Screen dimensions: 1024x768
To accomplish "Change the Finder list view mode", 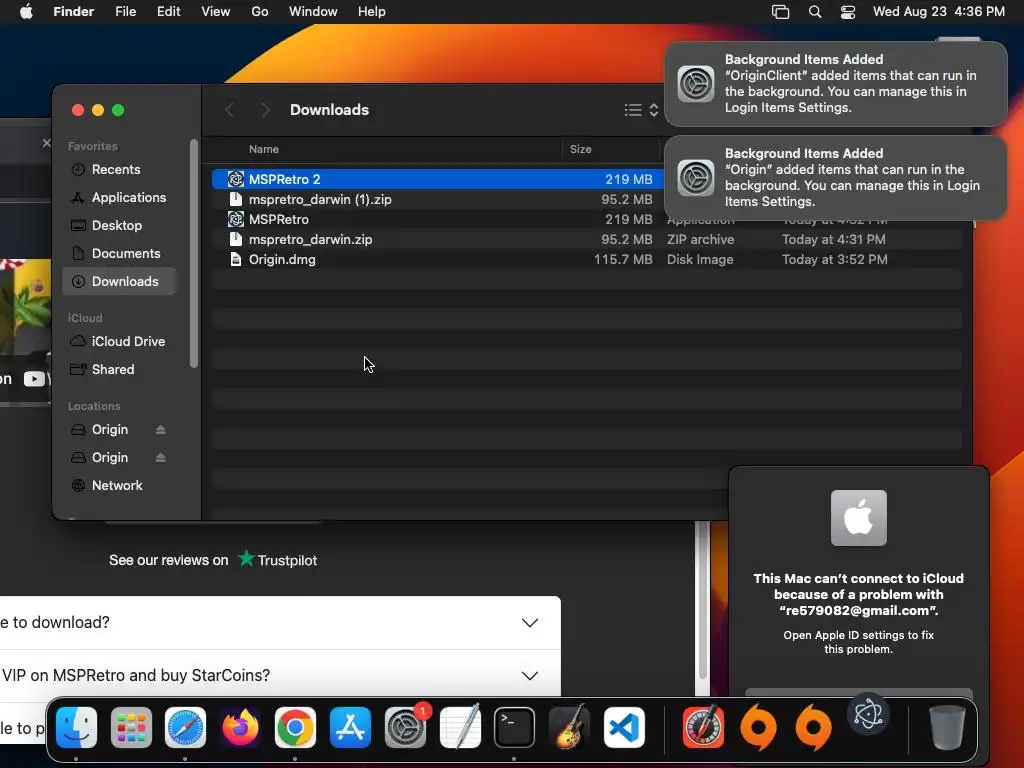I will pos(641,110).
